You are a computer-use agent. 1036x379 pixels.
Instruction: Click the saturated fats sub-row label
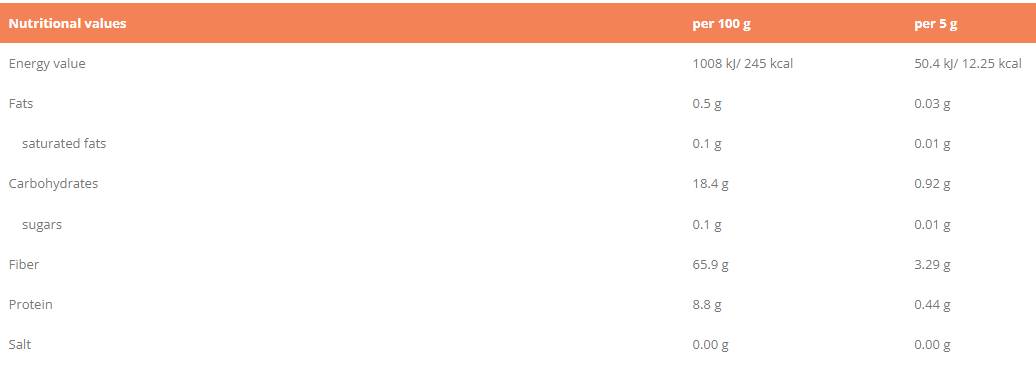(x=63, y=143)
